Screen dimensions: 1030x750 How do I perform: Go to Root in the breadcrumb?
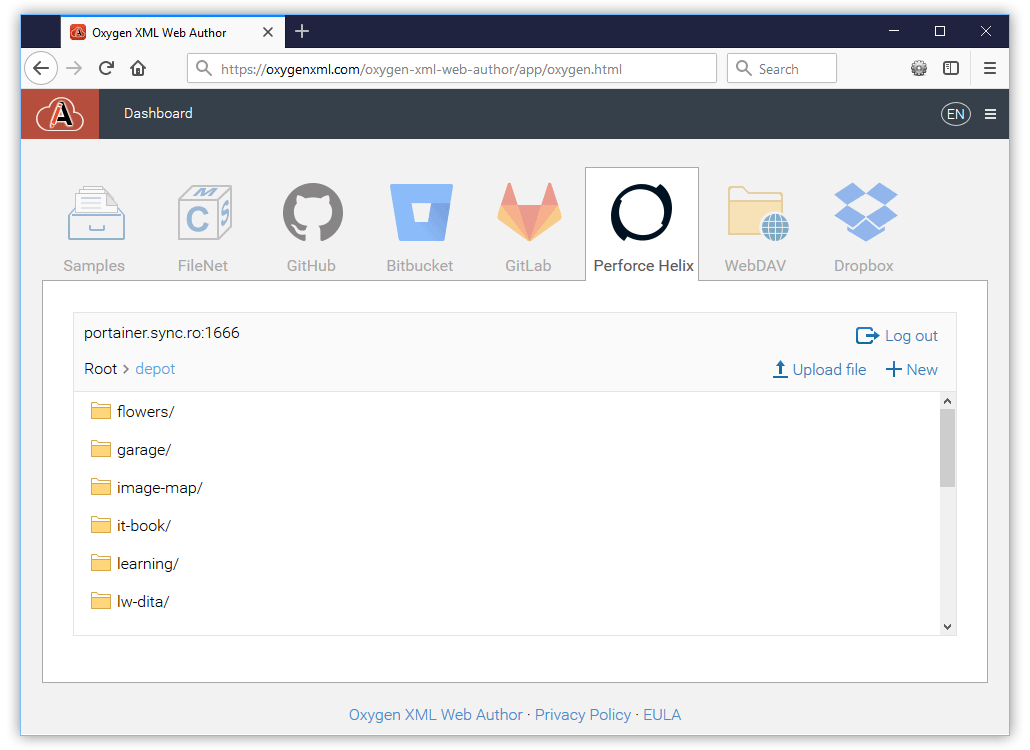(101, 368)
